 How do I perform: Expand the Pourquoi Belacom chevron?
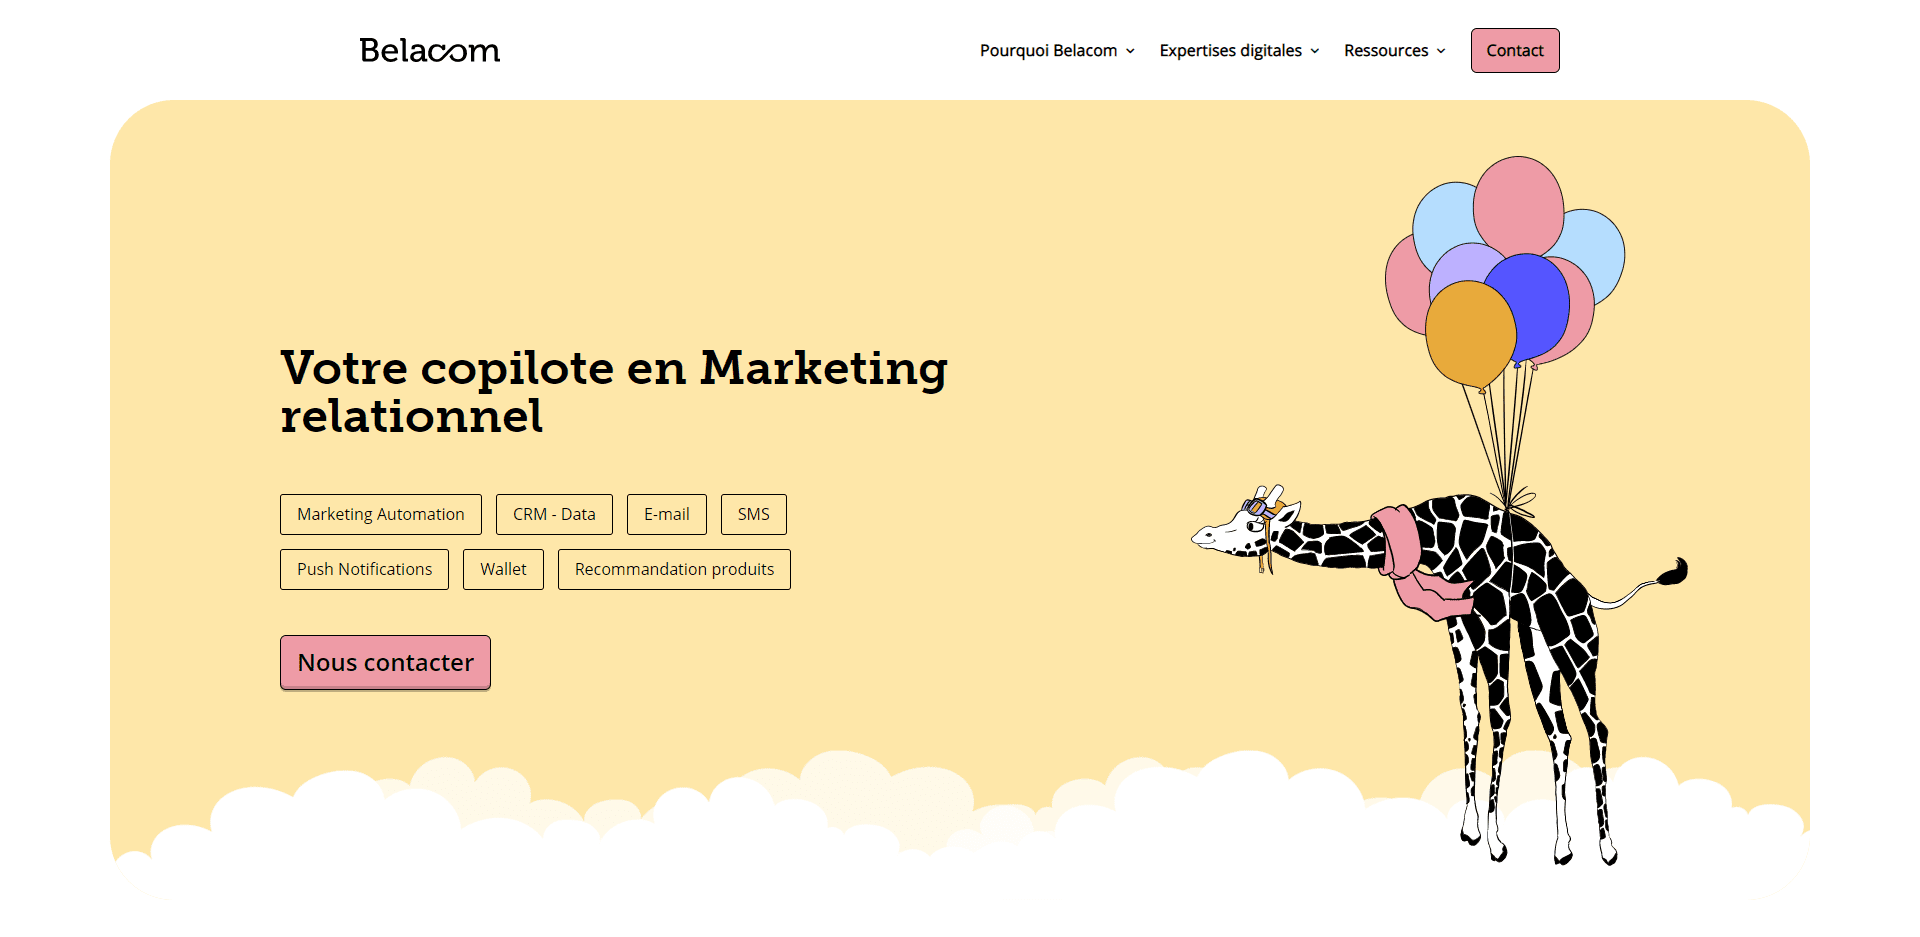point(1130,51)
